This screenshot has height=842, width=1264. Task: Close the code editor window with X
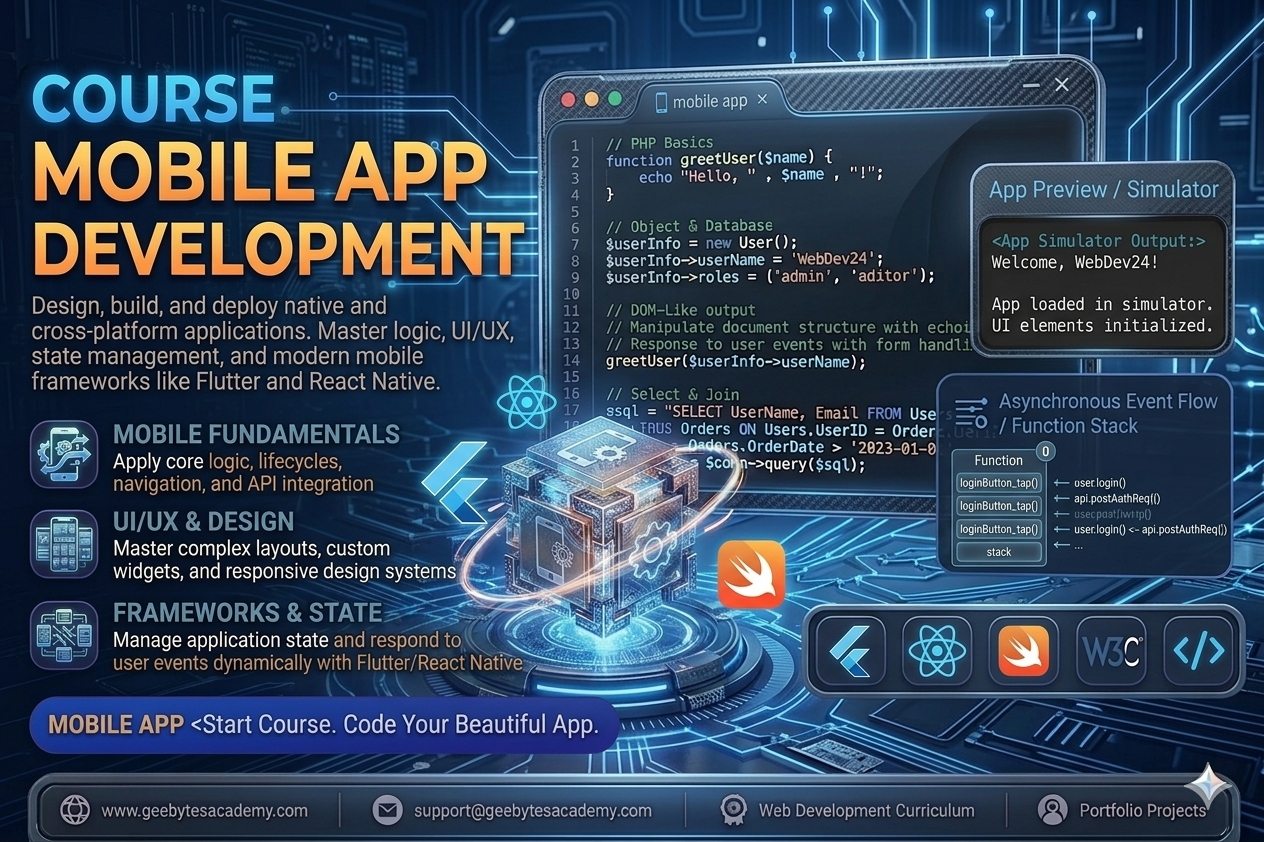click(x=1061, y=85)
